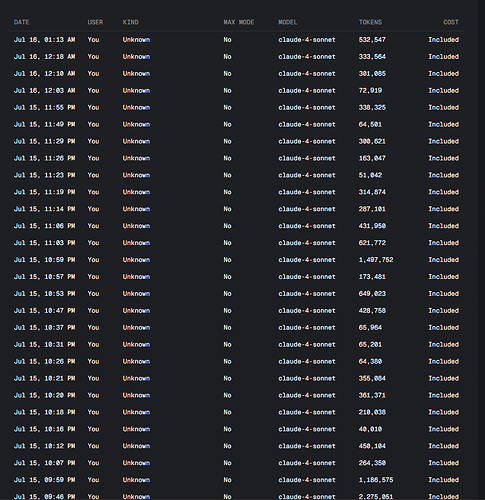Click the COST column header
485x500 pixels.
451,22
